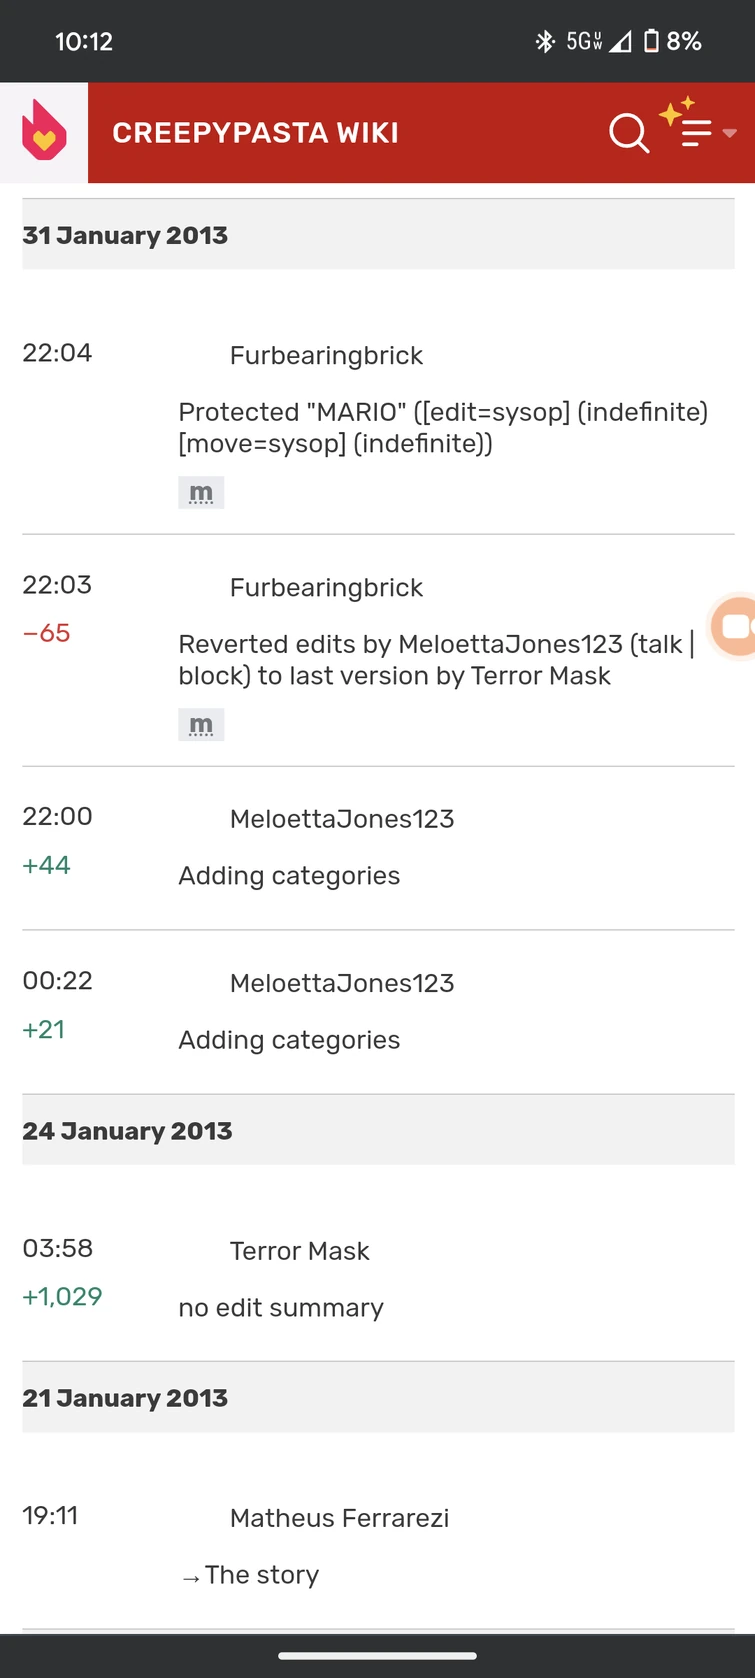Tap the orange floating chat bubble
Screen dimensions: 755x1678
click(x=734, y=626)
